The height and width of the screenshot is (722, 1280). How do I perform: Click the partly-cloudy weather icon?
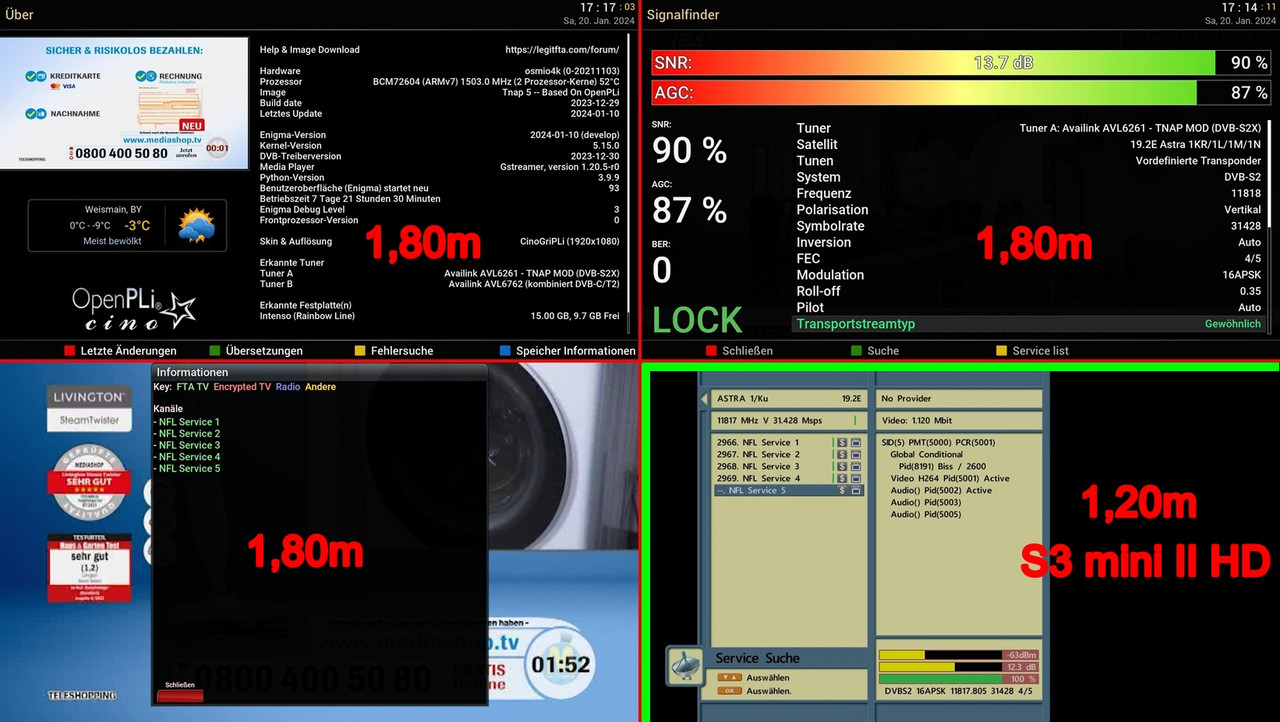pos(196,226)
